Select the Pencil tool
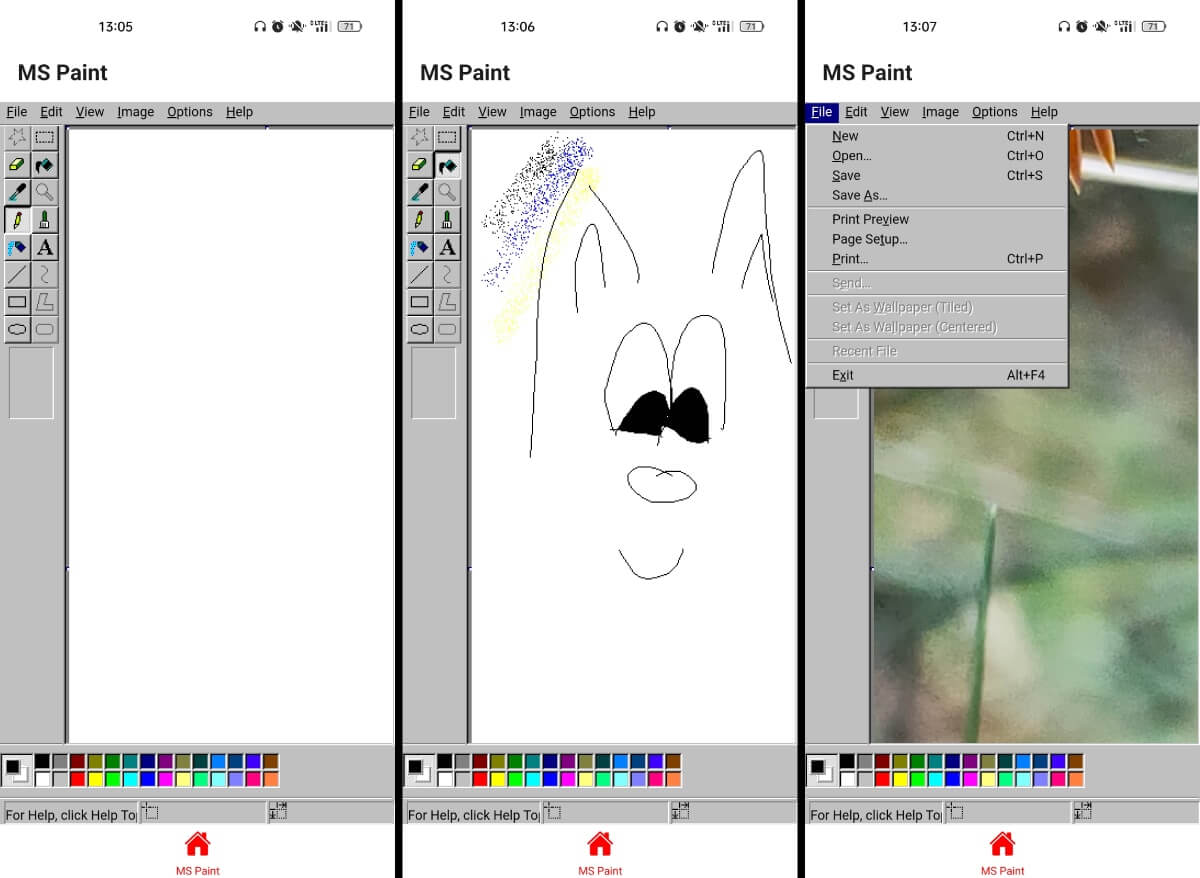This screenshot has width=1200, height=878. (x=16, y=219)
